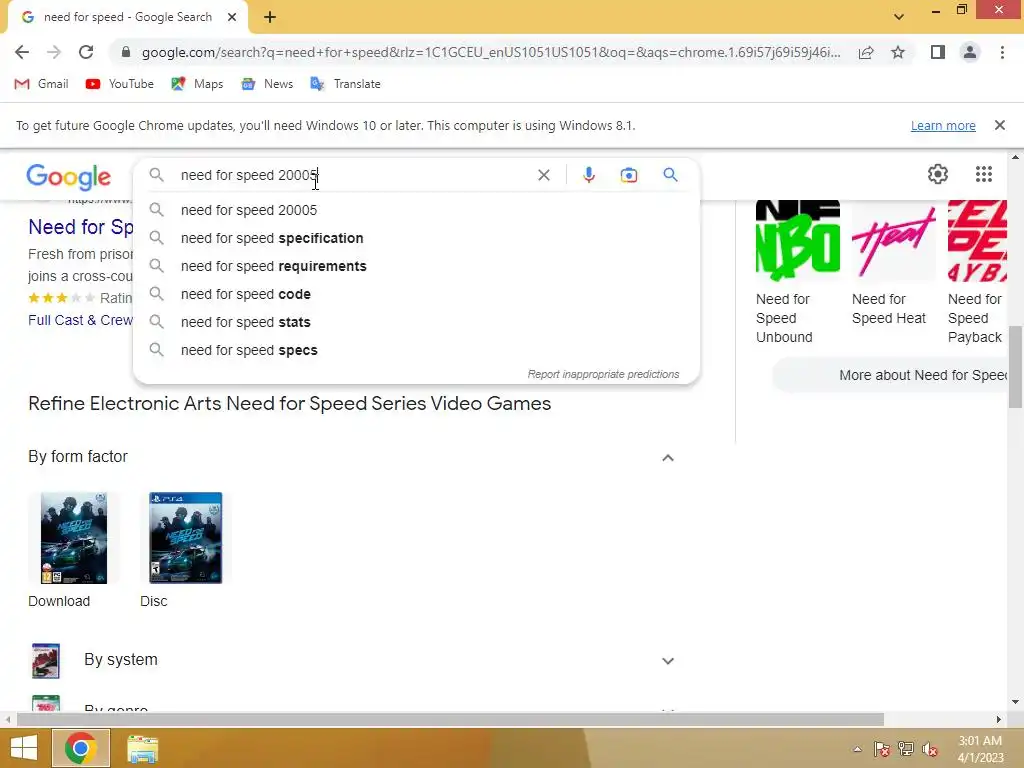Start voice search with the microphone icon

(588, 175)
